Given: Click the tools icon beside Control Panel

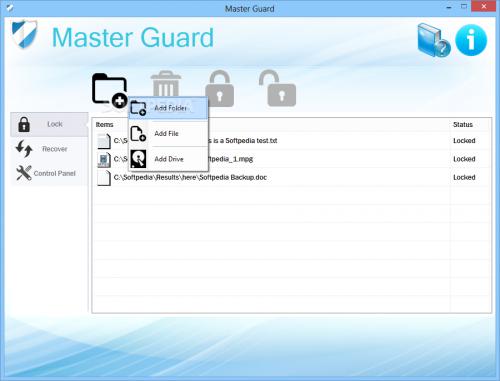Looking at the screenshot, I should pyautogui.click(x=24, y=173).
